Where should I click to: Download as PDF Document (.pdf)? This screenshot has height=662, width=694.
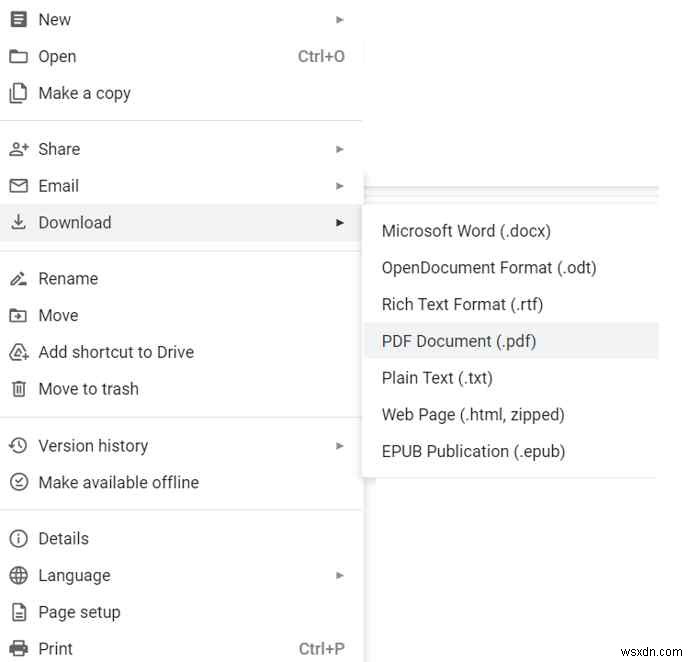(511, 341)
